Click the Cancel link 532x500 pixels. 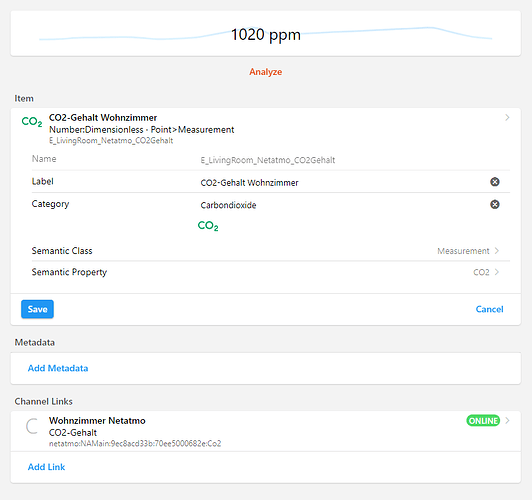click(489, 309)
